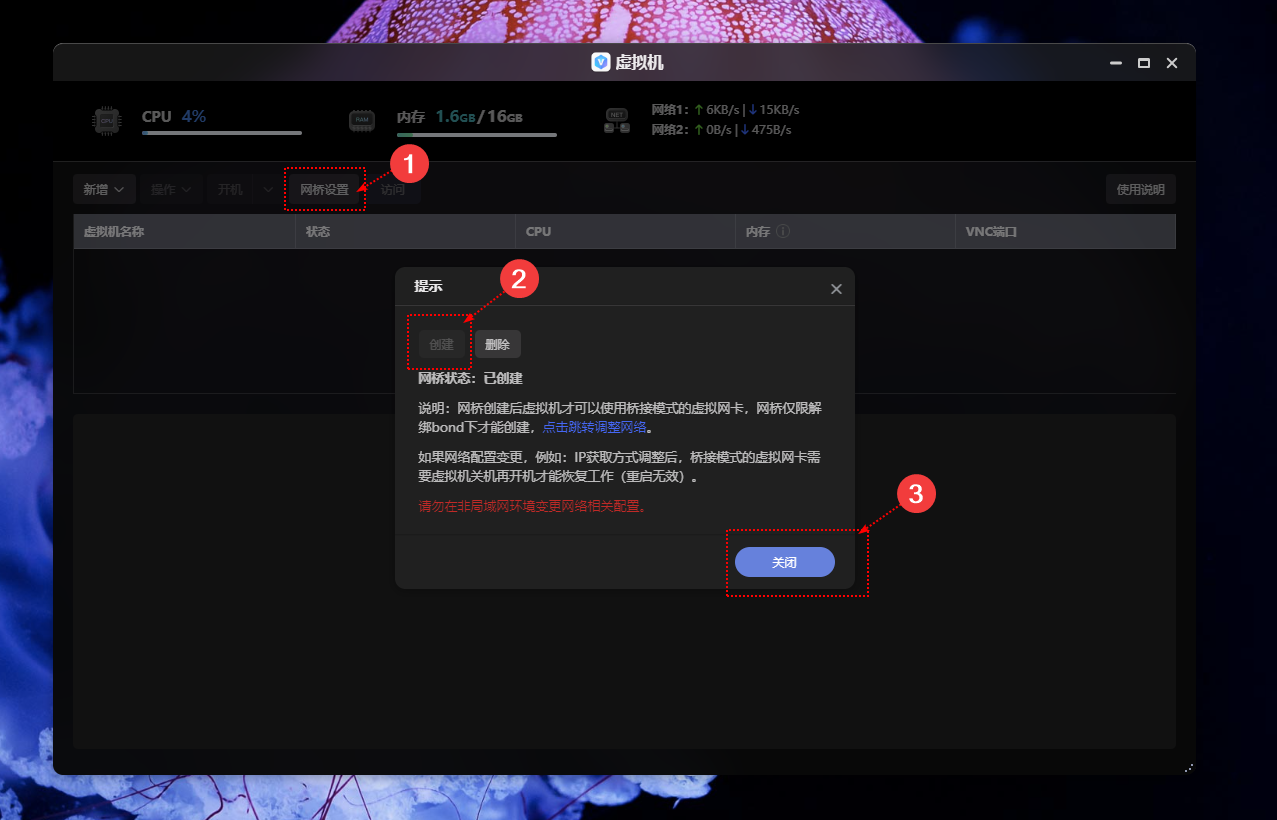Click the NET network adapter icon
The width and height of the screenshot is (1277, 820).
pyautogui.click(x=617, y=118)
